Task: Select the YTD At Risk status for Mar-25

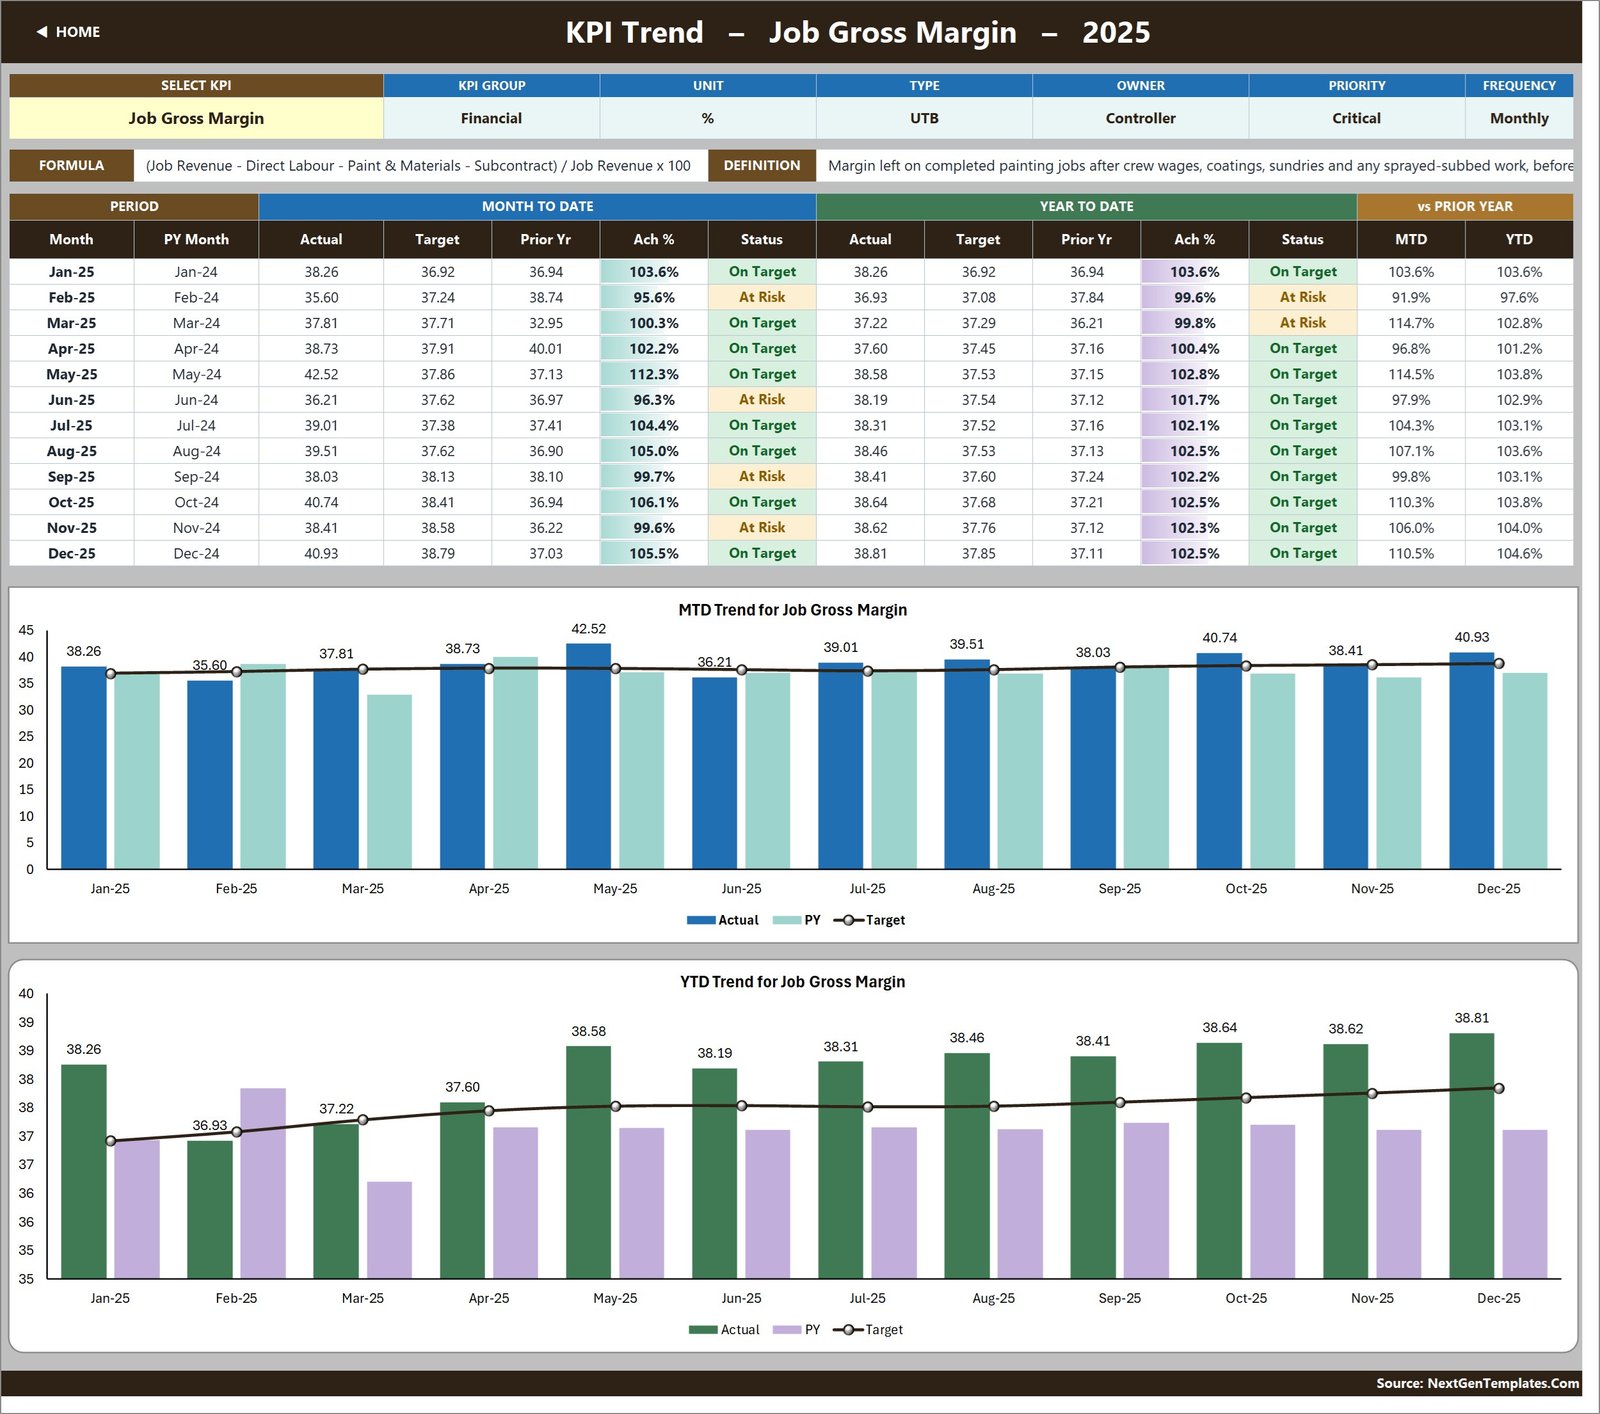Action: coord(1303,323)
